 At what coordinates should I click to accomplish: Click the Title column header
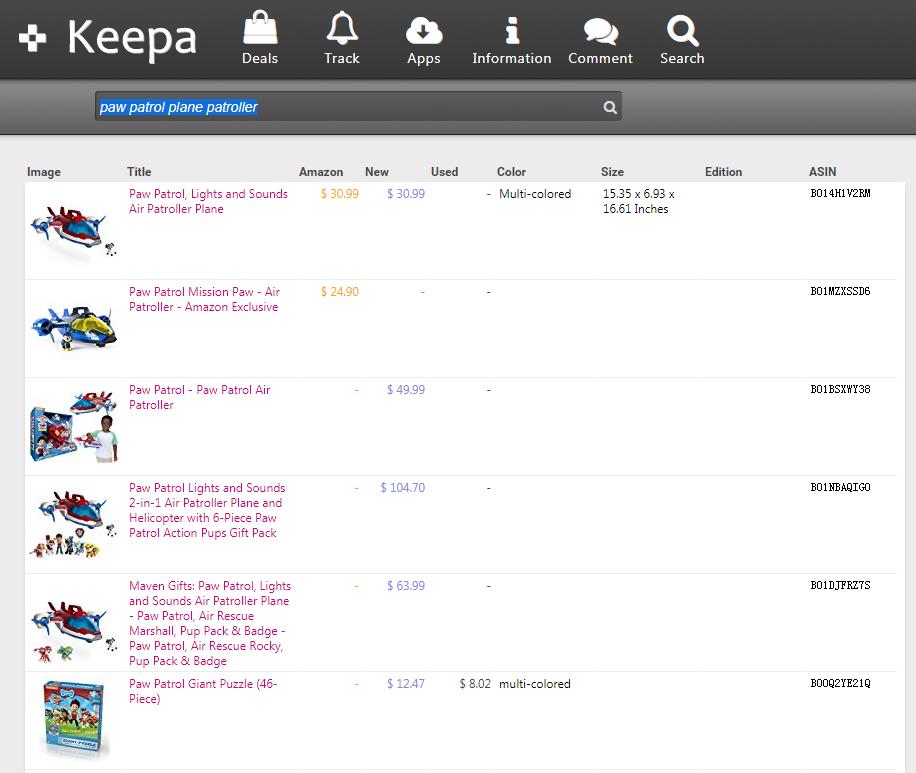[139, 172]
